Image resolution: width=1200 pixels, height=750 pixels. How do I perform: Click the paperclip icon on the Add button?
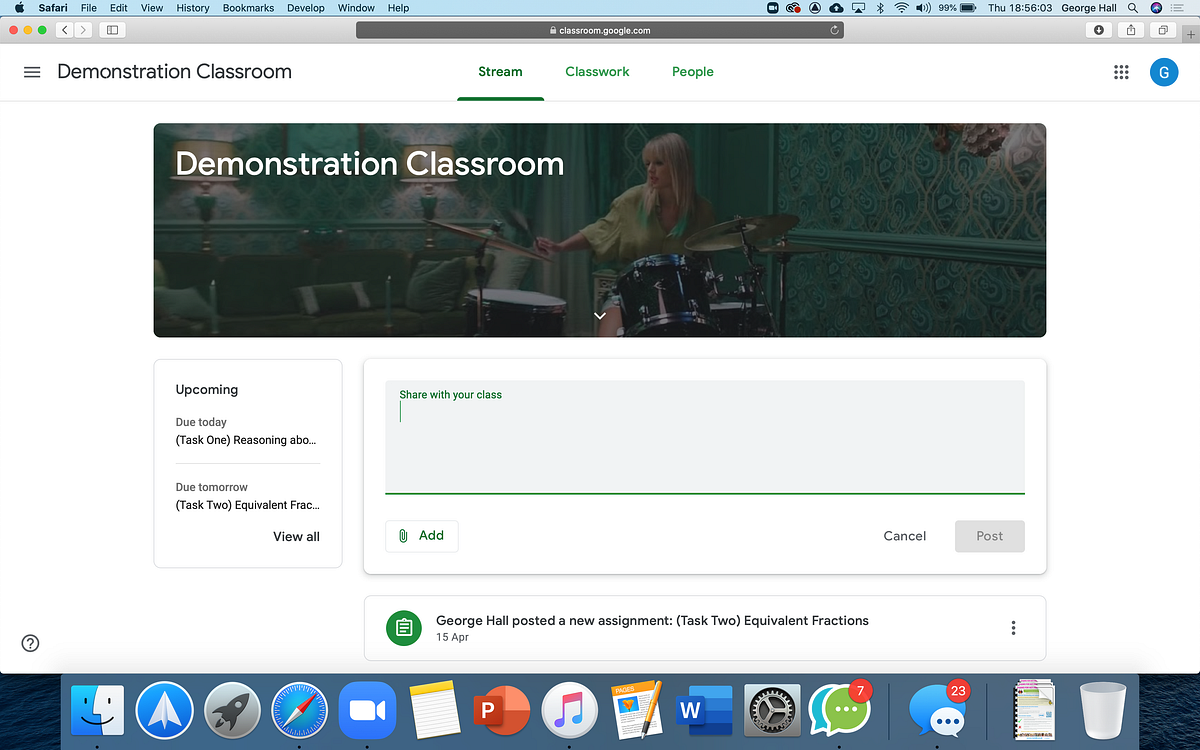403,535
